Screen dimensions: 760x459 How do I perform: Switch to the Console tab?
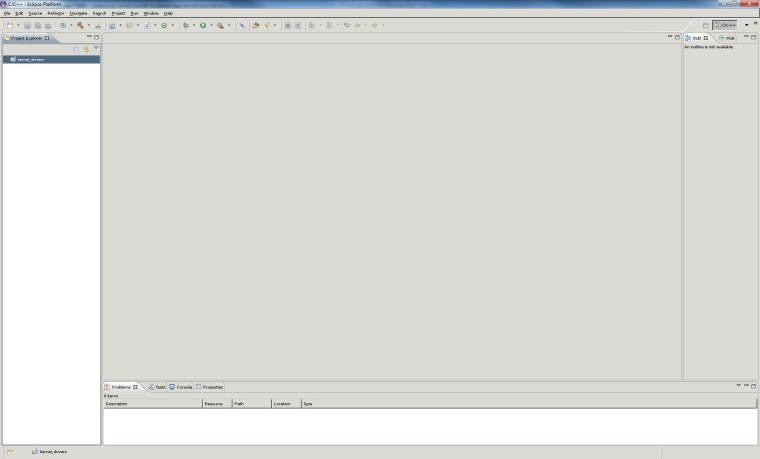point(181,387)
